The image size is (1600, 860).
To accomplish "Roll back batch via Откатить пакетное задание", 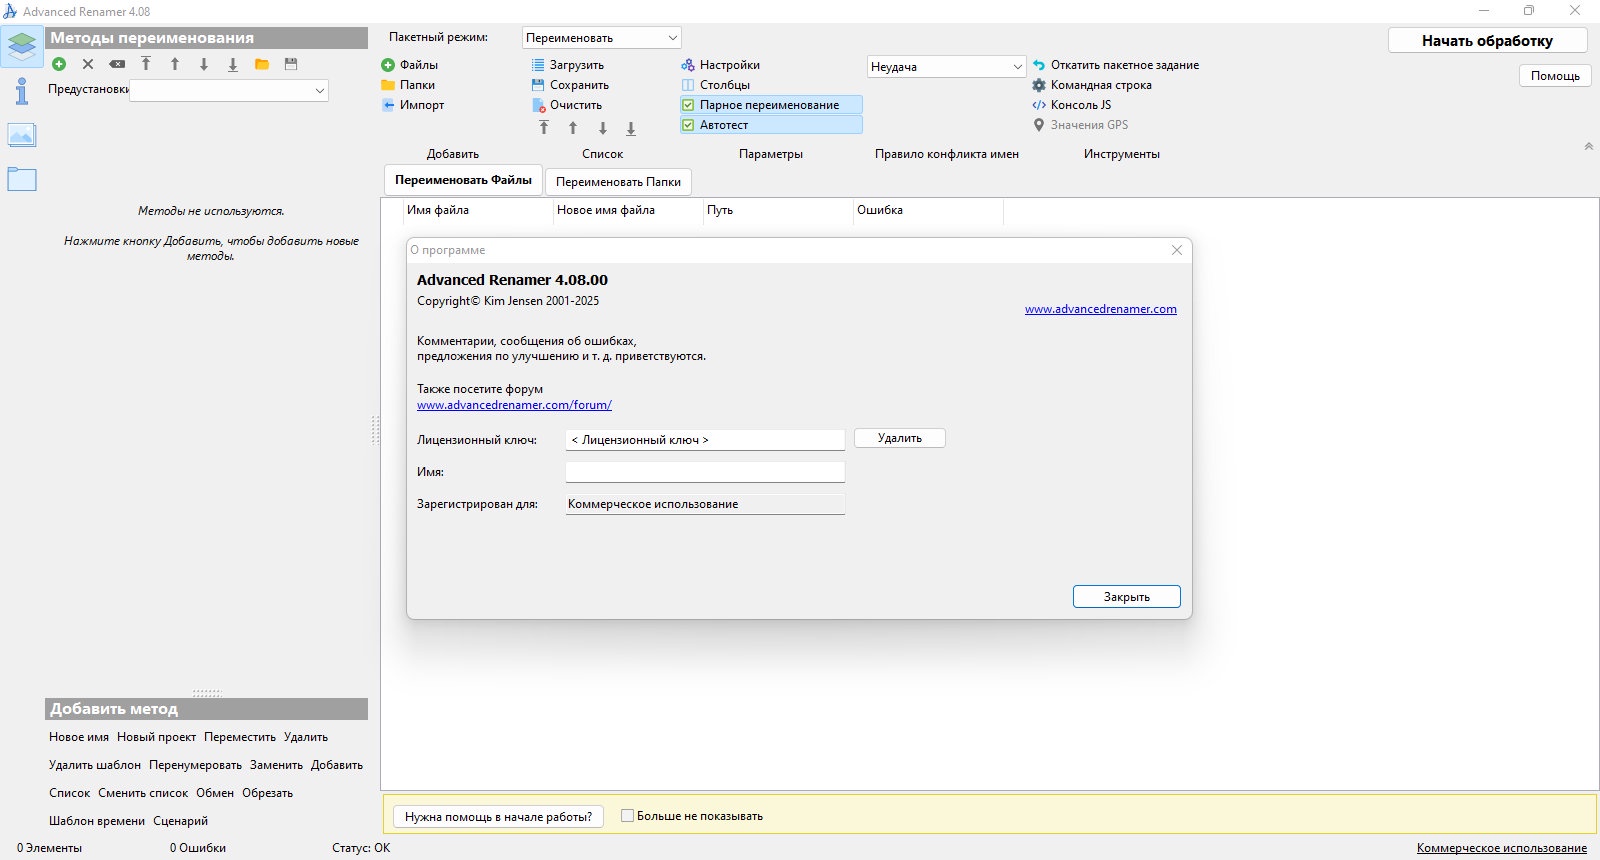I will tap(1116, 65).
